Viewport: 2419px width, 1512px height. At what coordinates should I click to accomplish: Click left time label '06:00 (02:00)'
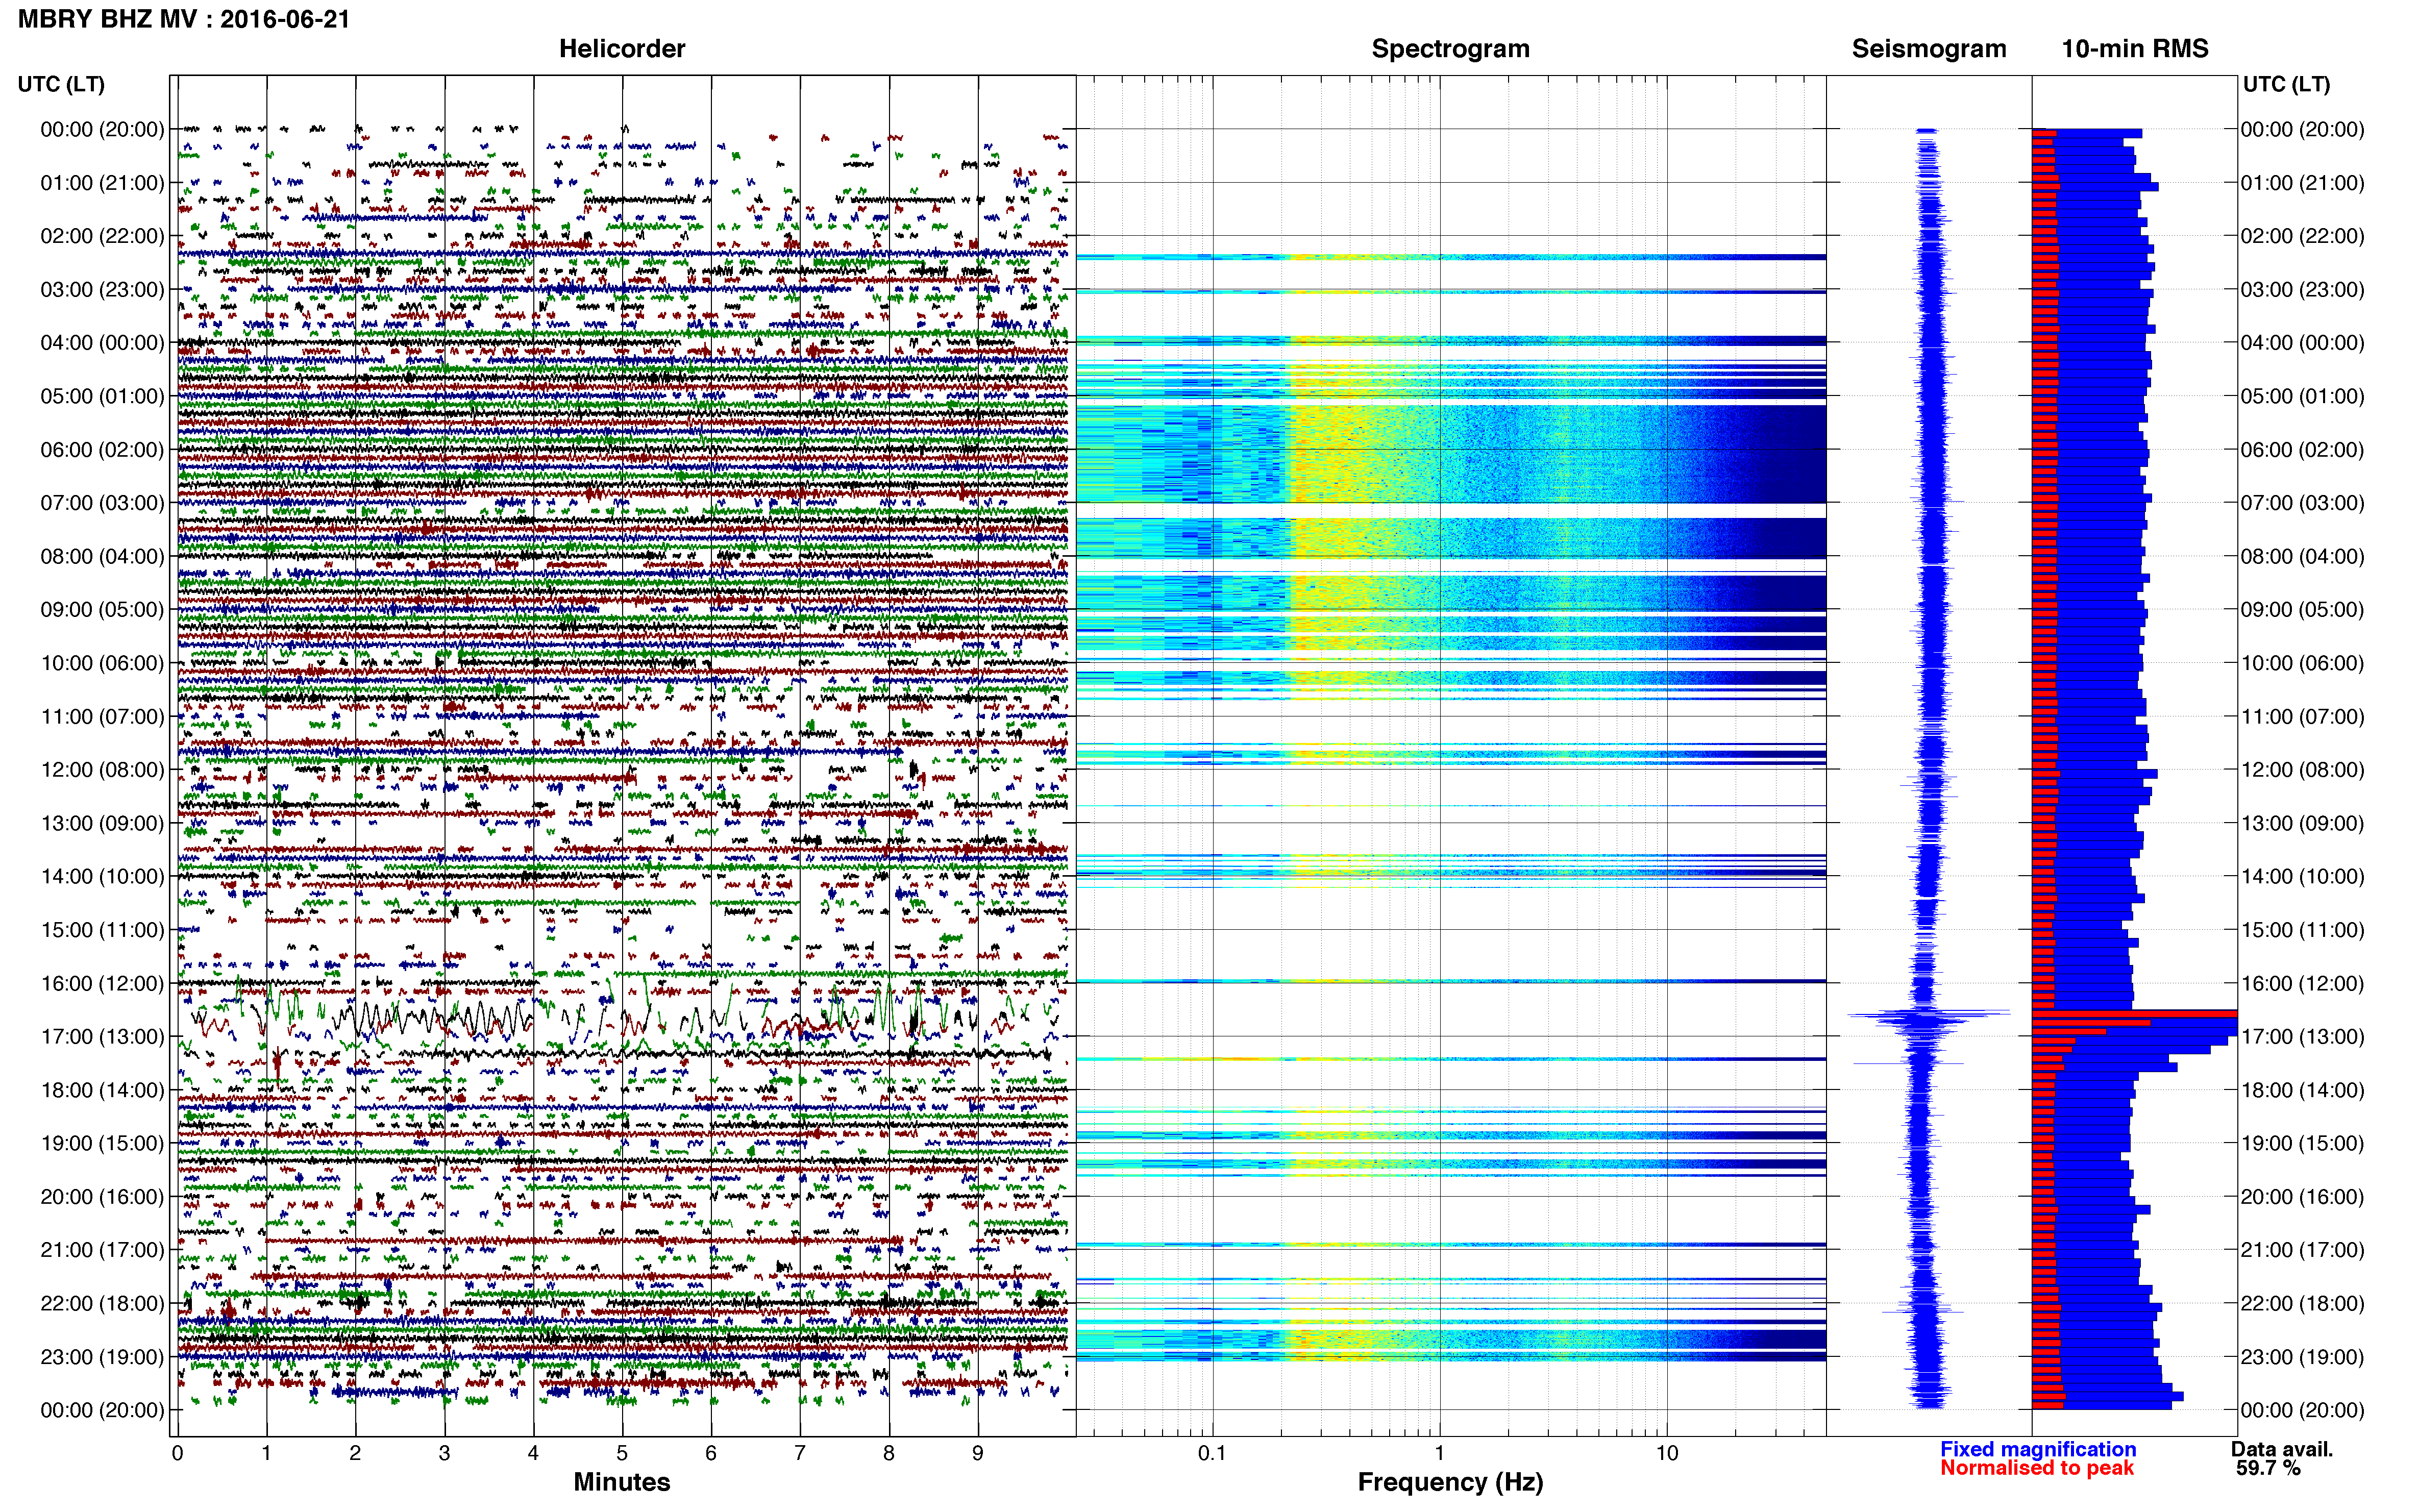[x=102, y=449]
